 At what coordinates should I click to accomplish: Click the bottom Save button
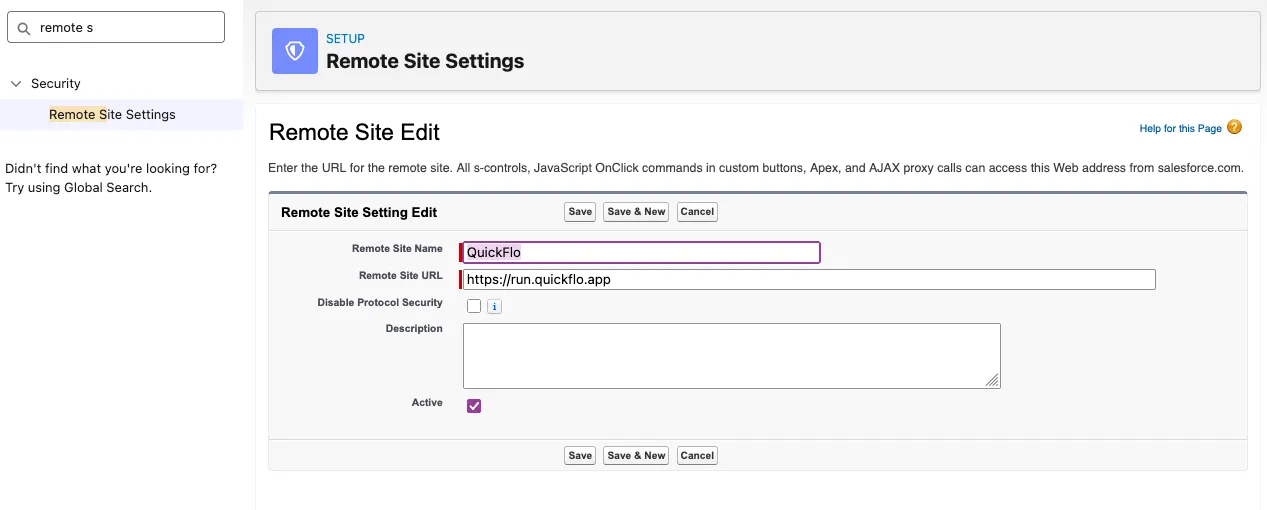580,455
